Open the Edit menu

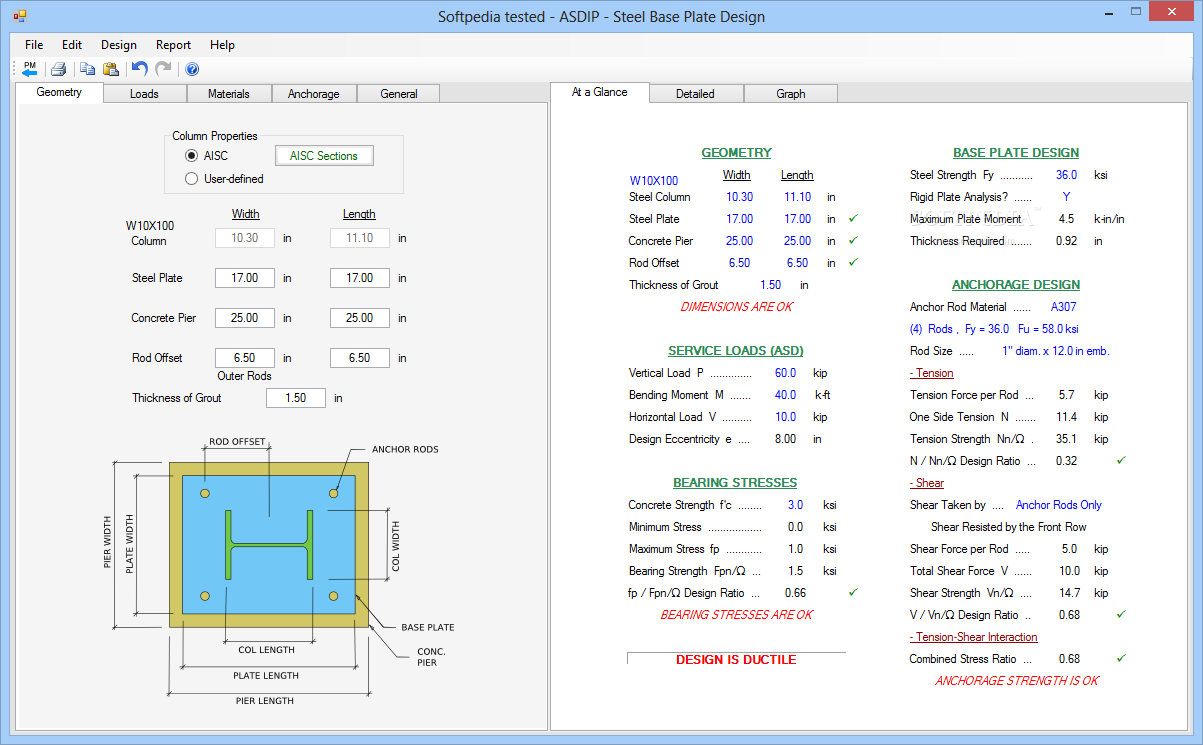[72, 45]
